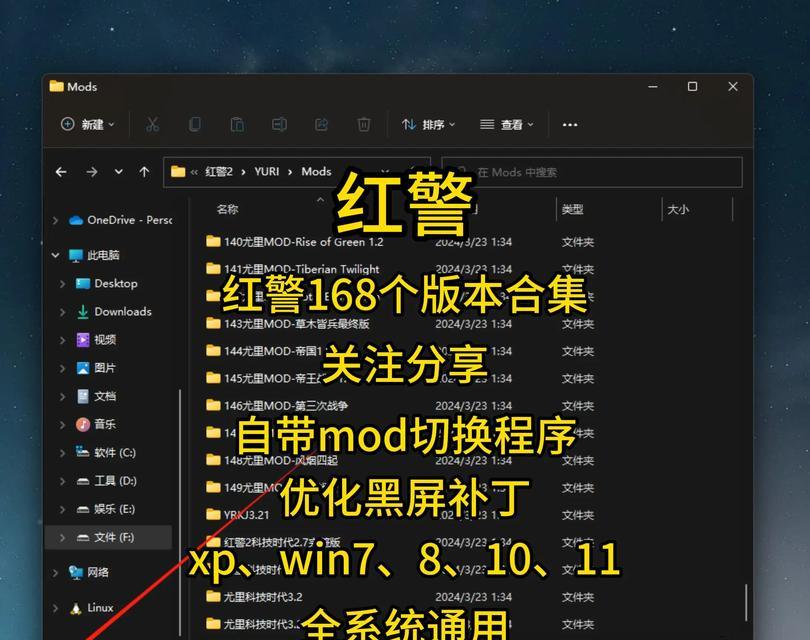Click the Share icon in the toolbar
810x640 pixels.
tap(321, 124)
